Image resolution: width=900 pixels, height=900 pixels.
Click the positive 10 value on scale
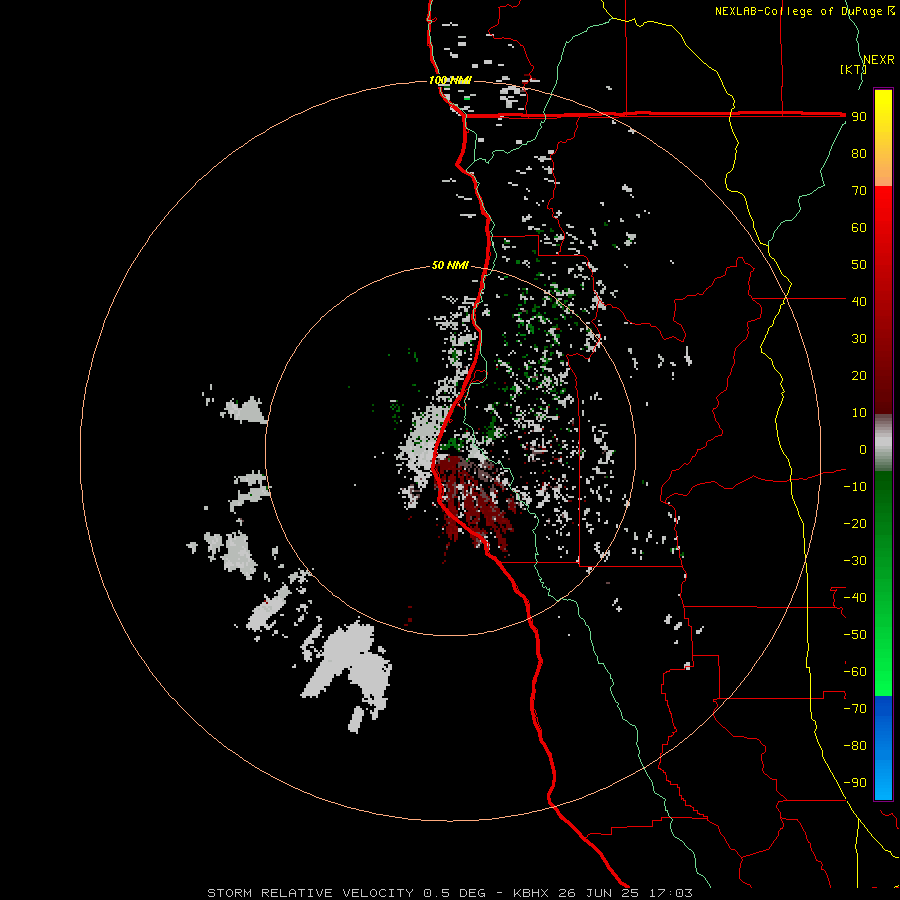859,413
